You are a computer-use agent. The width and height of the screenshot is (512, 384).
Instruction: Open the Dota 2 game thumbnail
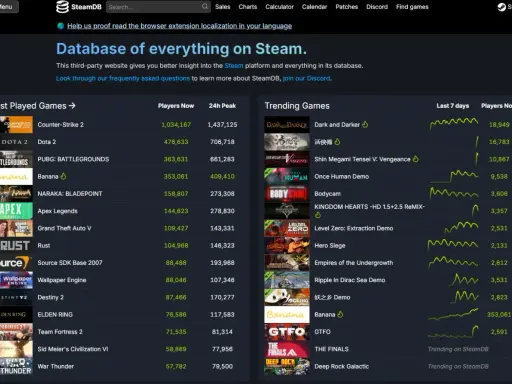coord(16,142)
